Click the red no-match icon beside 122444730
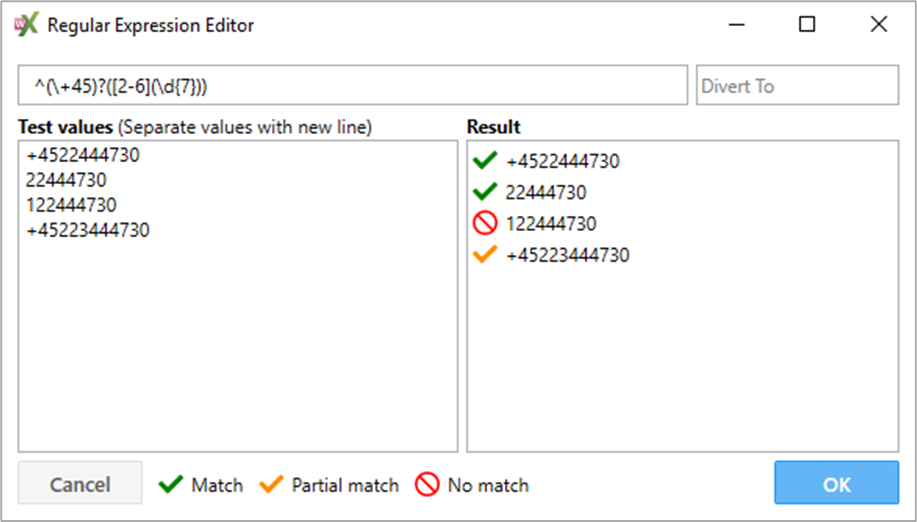This screenshot has height=522, width=917. pos(485,223)
